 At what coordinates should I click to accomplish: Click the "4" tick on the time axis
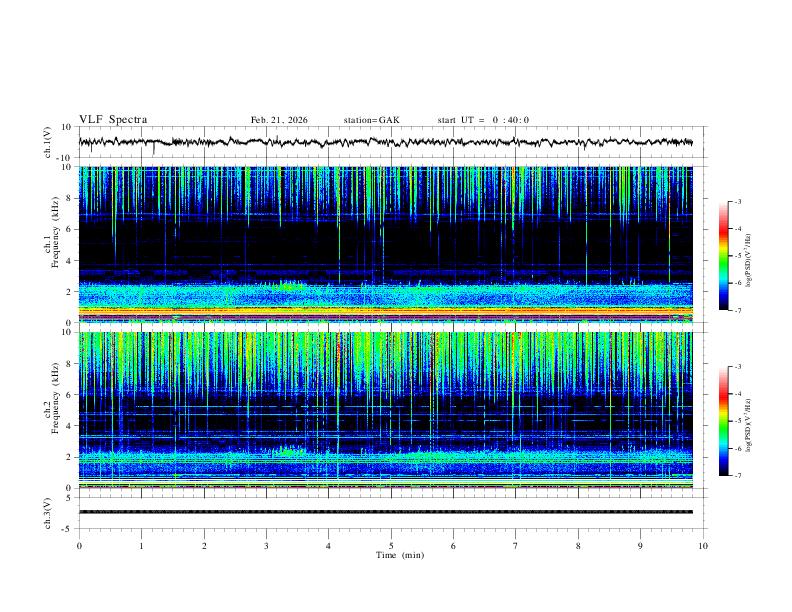click(328, 546)
